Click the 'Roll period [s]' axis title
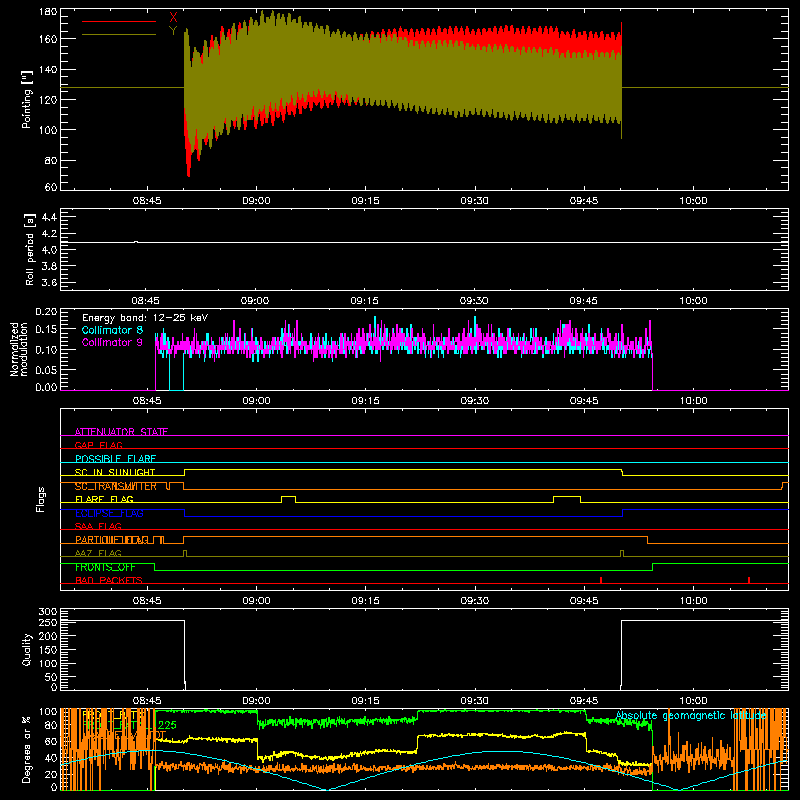Image resolution: width=800 pixels, height=800 pixels. (30, 249)
